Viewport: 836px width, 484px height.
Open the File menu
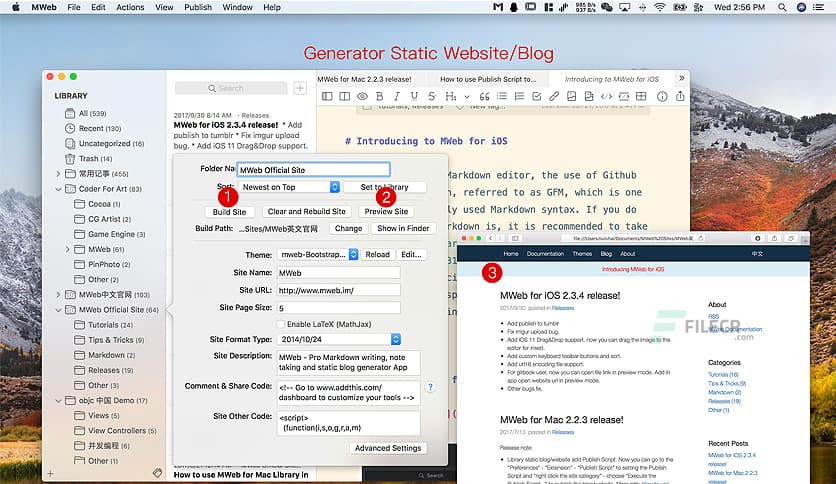point(74,7)
